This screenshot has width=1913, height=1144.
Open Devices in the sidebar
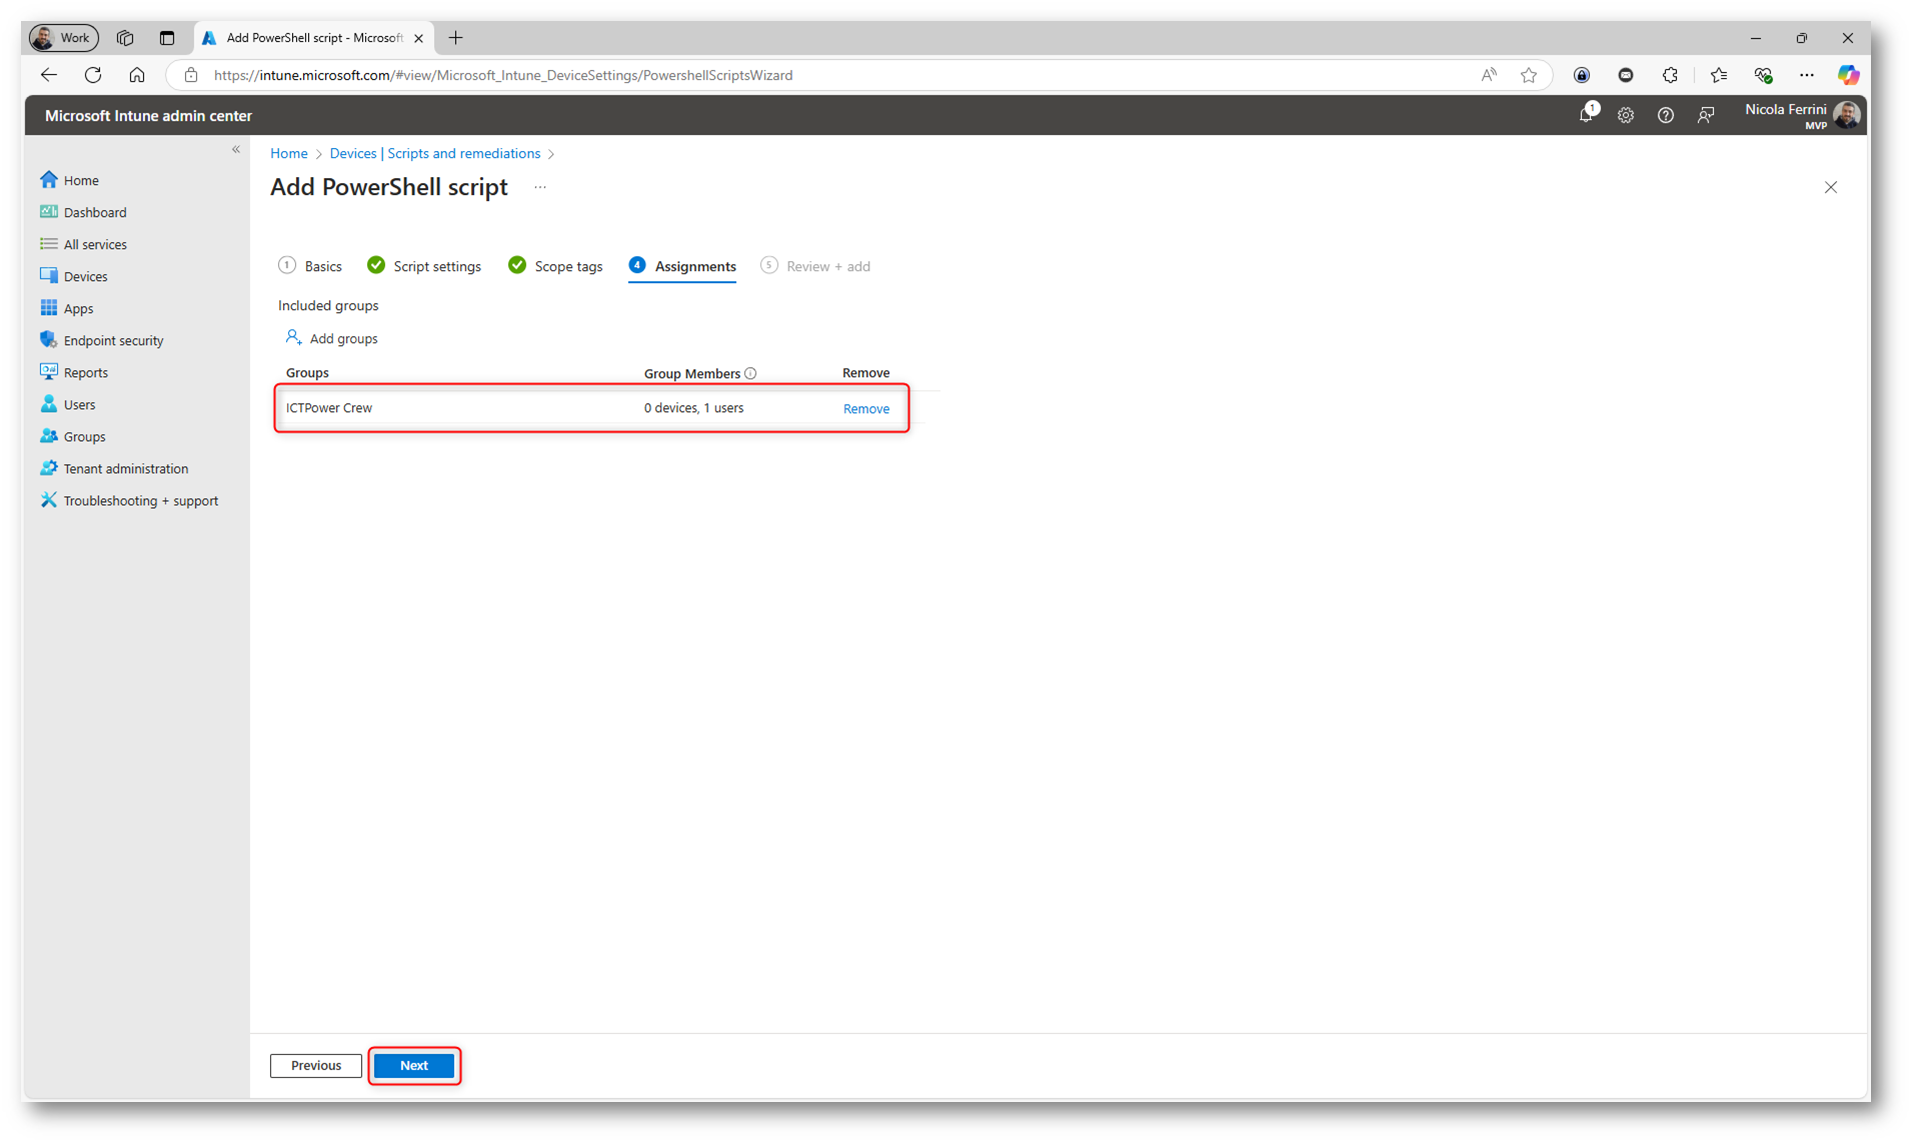point(85,276)
